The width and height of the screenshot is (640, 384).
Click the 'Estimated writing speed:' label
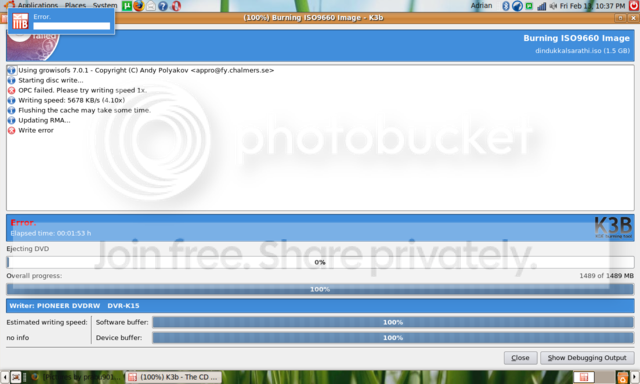47,322
